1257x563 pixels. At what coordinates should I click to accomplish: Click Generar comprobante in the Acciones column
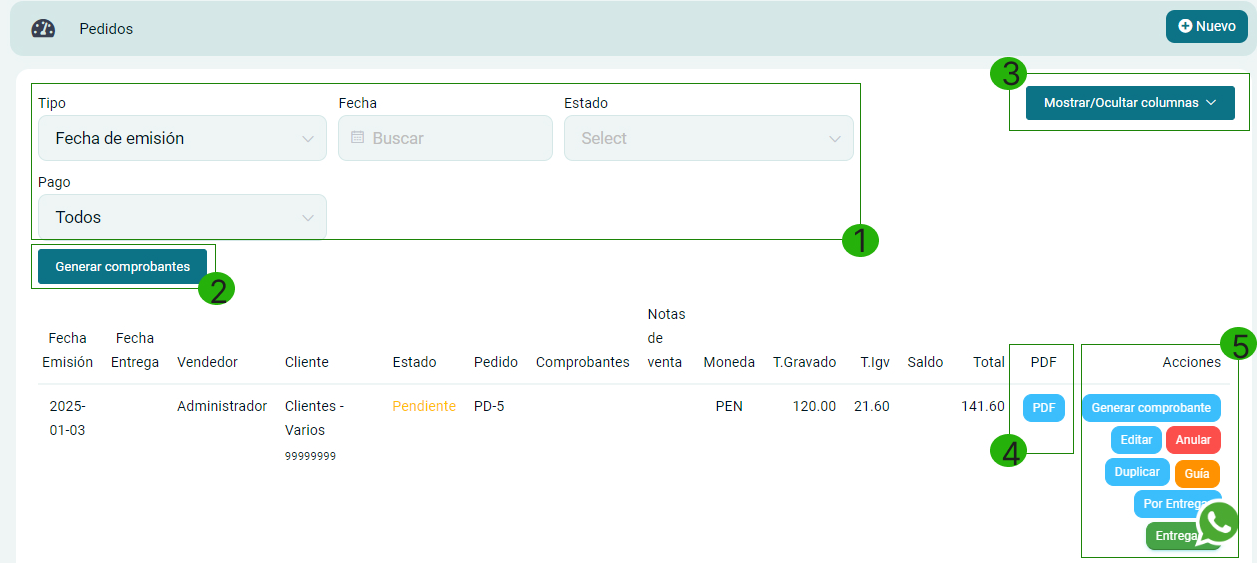point(1151,408)
